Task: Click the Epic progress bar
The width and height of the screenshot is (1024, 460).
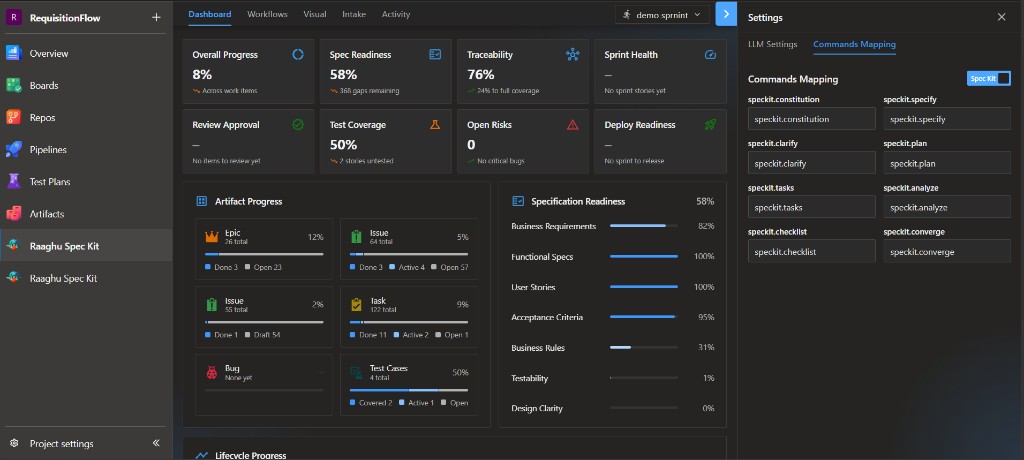Action: click(264, 254)
